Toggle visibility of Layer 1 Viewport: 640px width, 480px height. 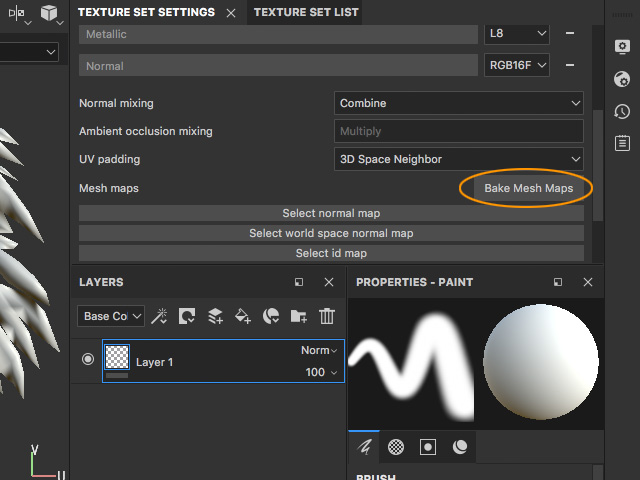point(88,359)
